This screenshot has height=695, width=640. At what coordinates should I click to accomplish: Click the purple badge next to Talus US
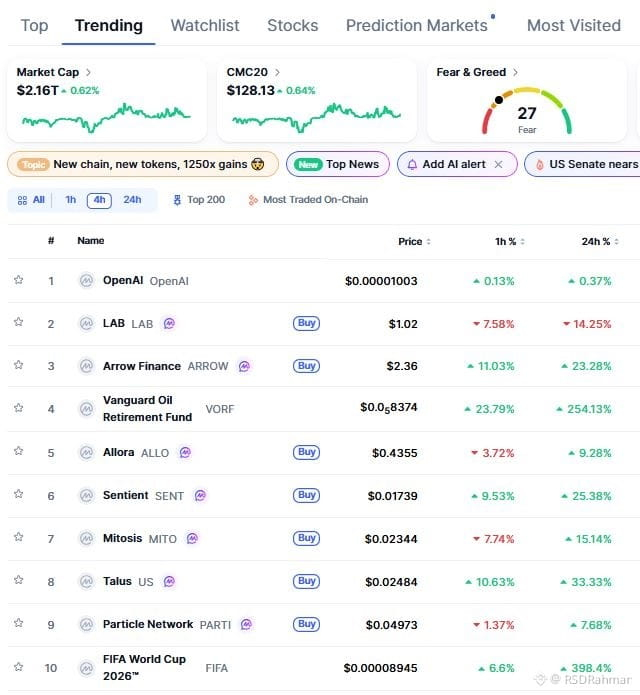tap(169, 582)
